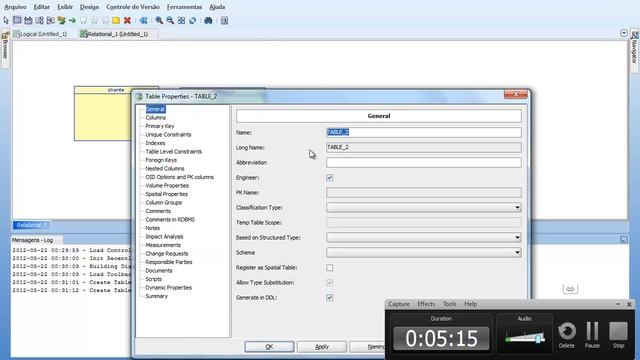
Task: Click the Generate DDL toolbar icon
Action: click(x=224, y=20)
